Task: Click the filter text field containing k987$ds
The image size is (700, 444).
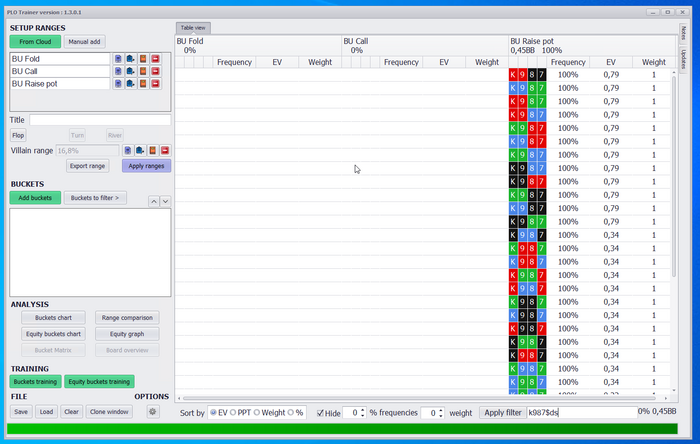Action: (582, 413)
